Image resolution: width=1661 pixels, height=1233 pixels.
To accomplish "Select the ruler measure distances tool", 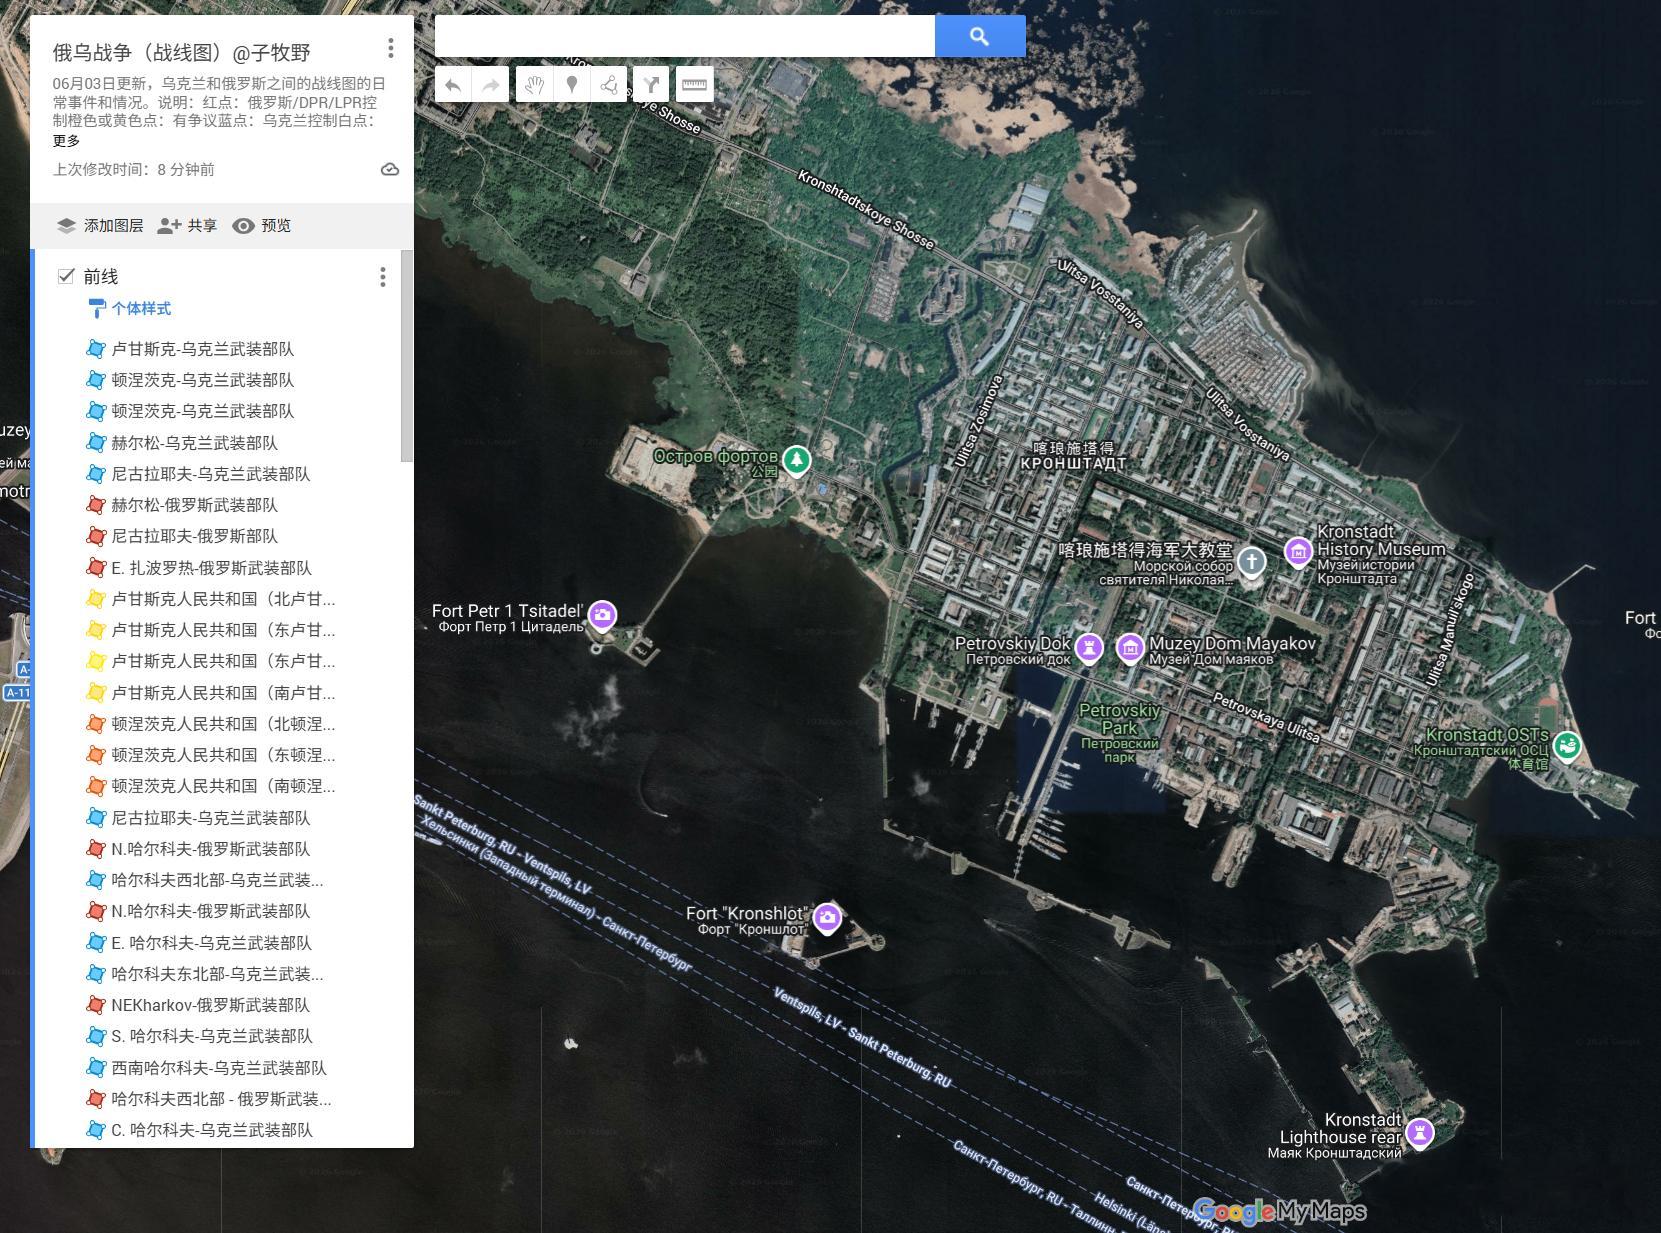I will 694,85.
